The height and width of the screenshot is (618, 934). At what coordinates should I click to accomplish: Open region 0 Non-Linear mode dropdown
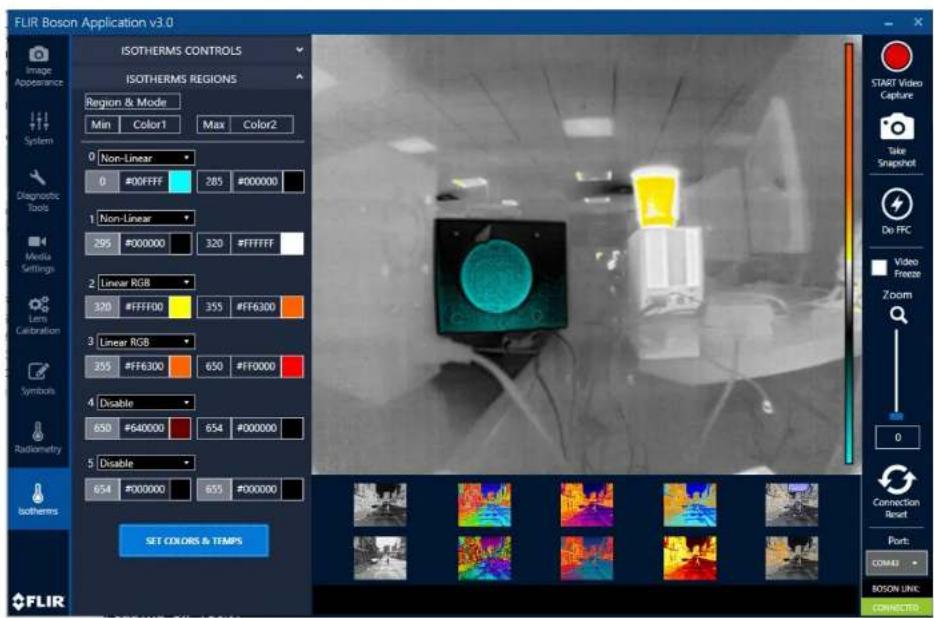click(x=146, y=157)
